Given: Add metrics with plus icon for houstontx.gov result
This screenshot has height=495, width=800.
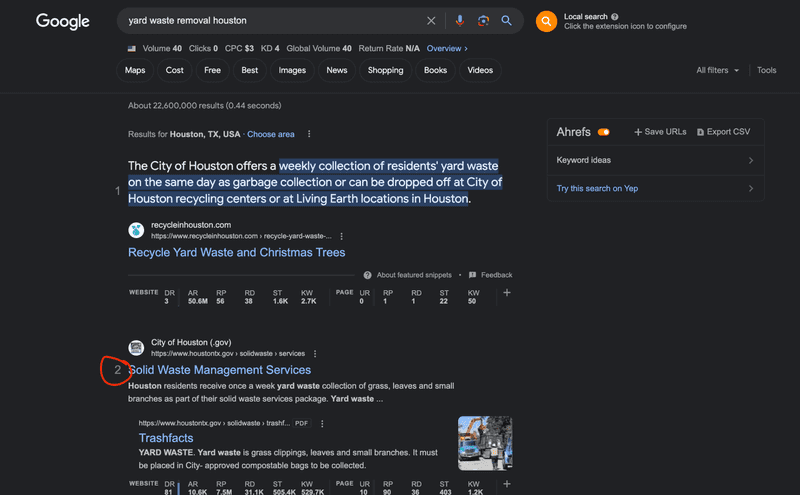Looking at the screenshot, I should 507,484.
